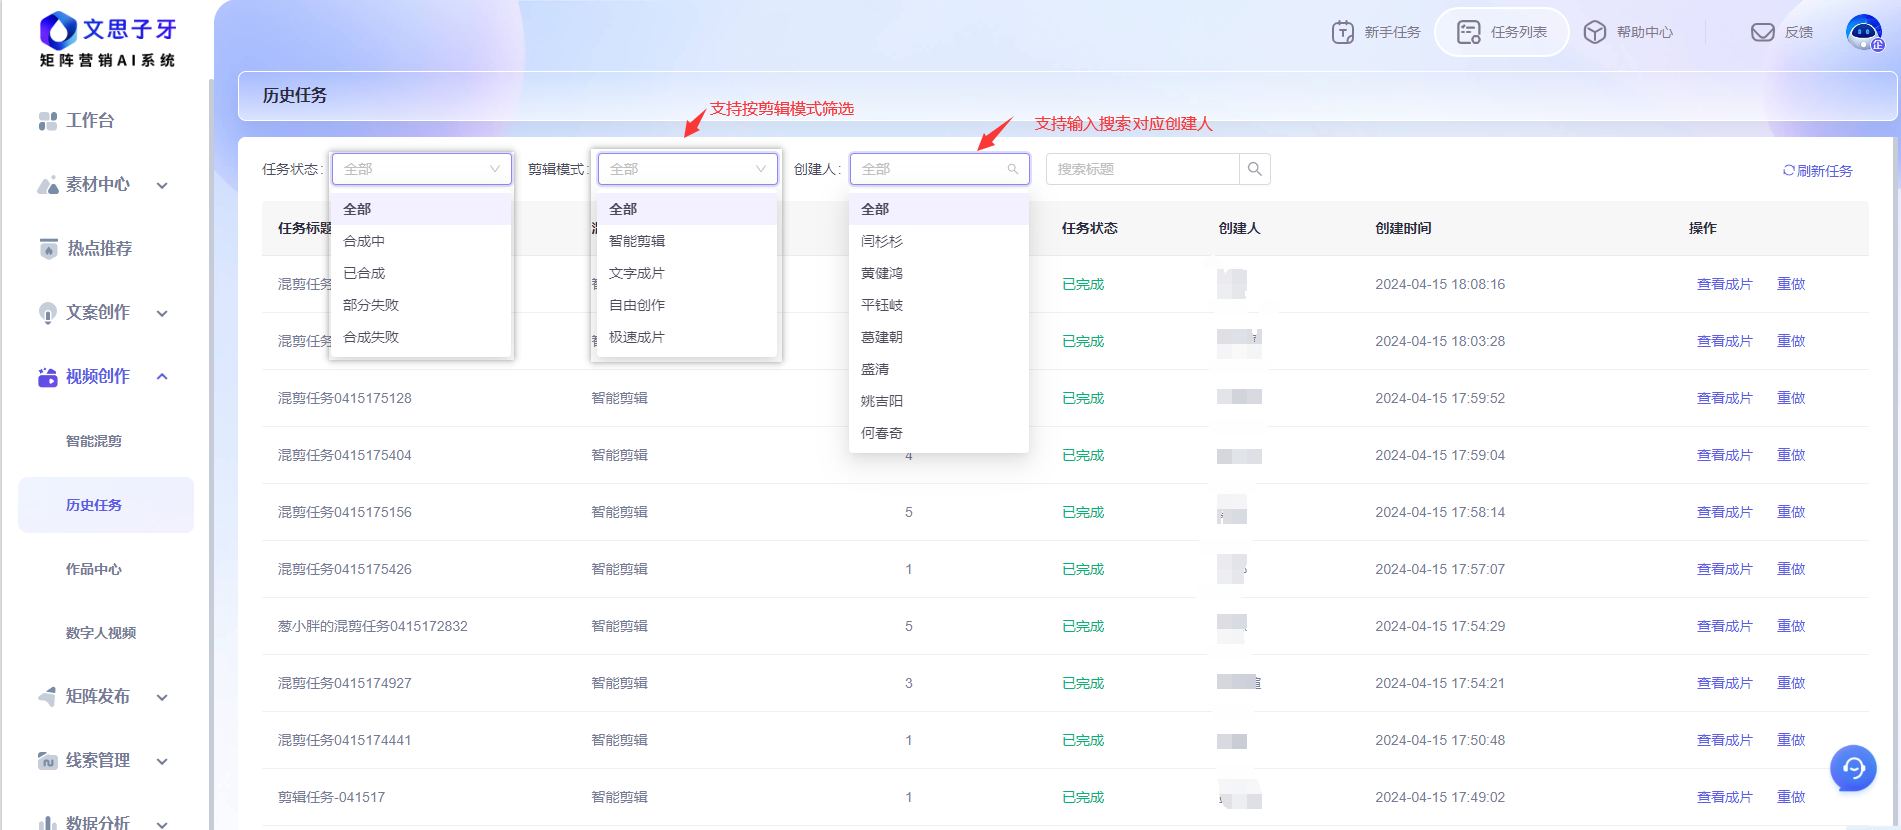Screen dimensions: 1901x830
Task: Click the 任务状态 column header
Action: (1090, 228)
